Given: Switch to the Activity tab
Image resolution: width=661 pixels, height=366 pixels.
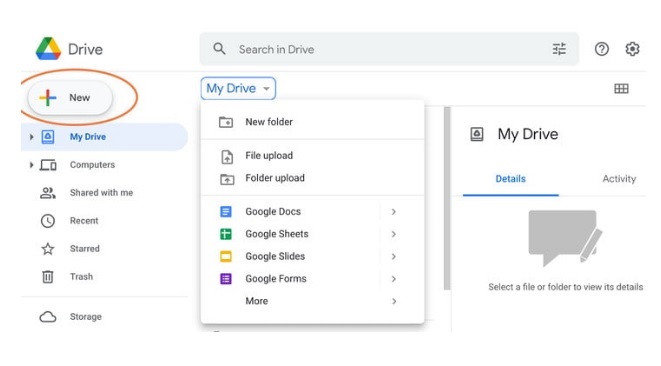Looking at the screenshot, I should 619,179.
